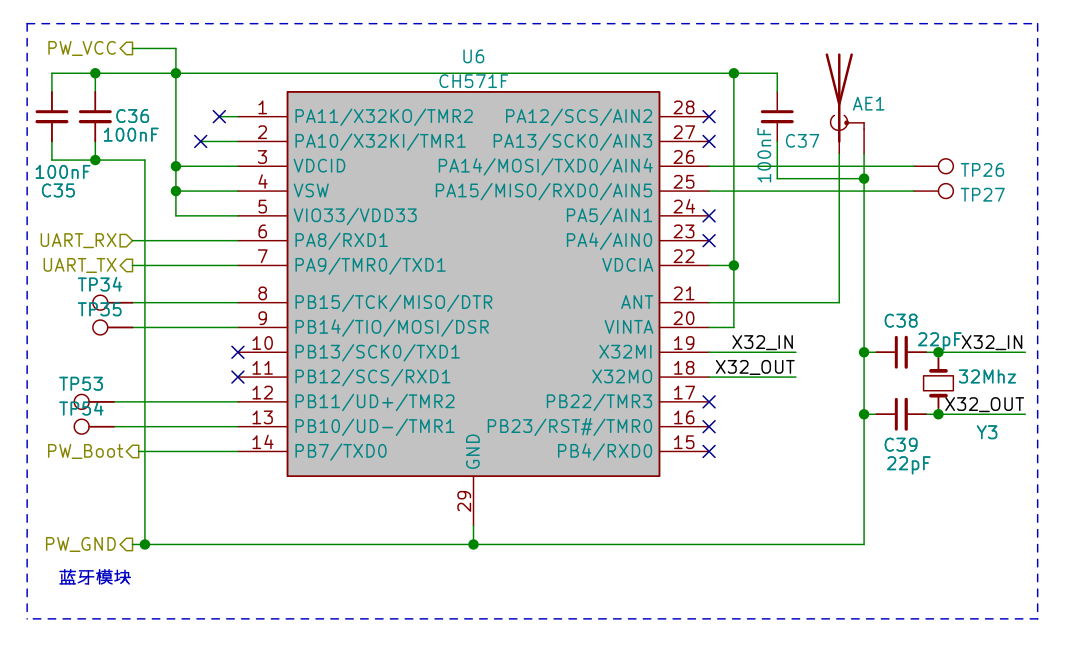The height and width of the screenshot is (665, 1065).
Task: Click the TP53 test point circle
Action: click(82, 401)
